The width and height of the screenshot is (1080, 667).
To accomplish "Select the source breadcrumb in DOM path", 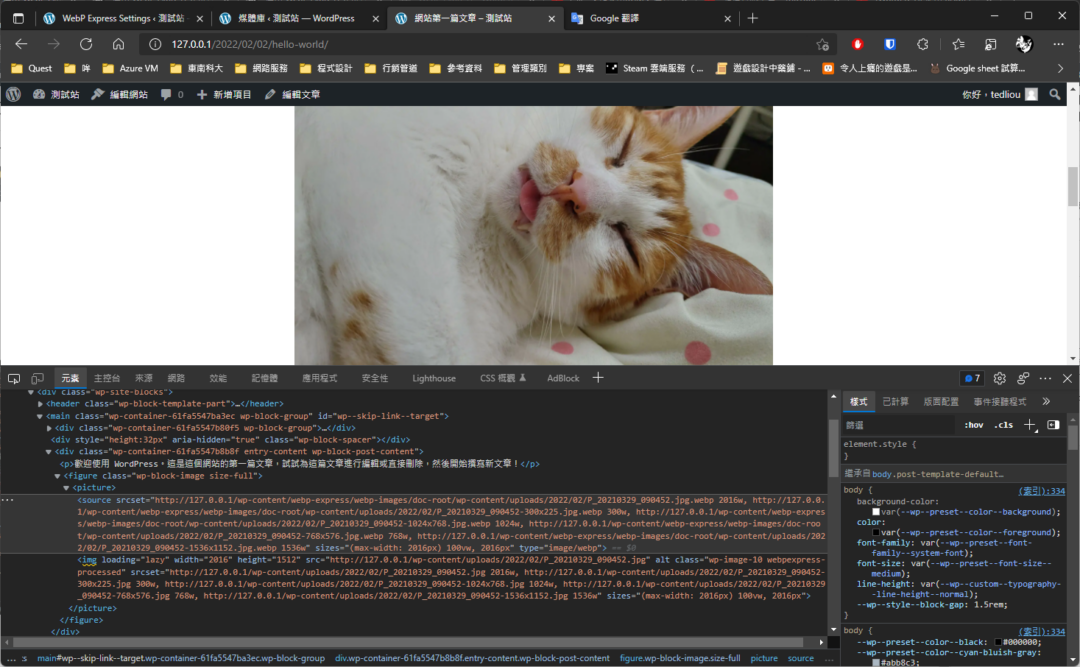I will point(801,658).
